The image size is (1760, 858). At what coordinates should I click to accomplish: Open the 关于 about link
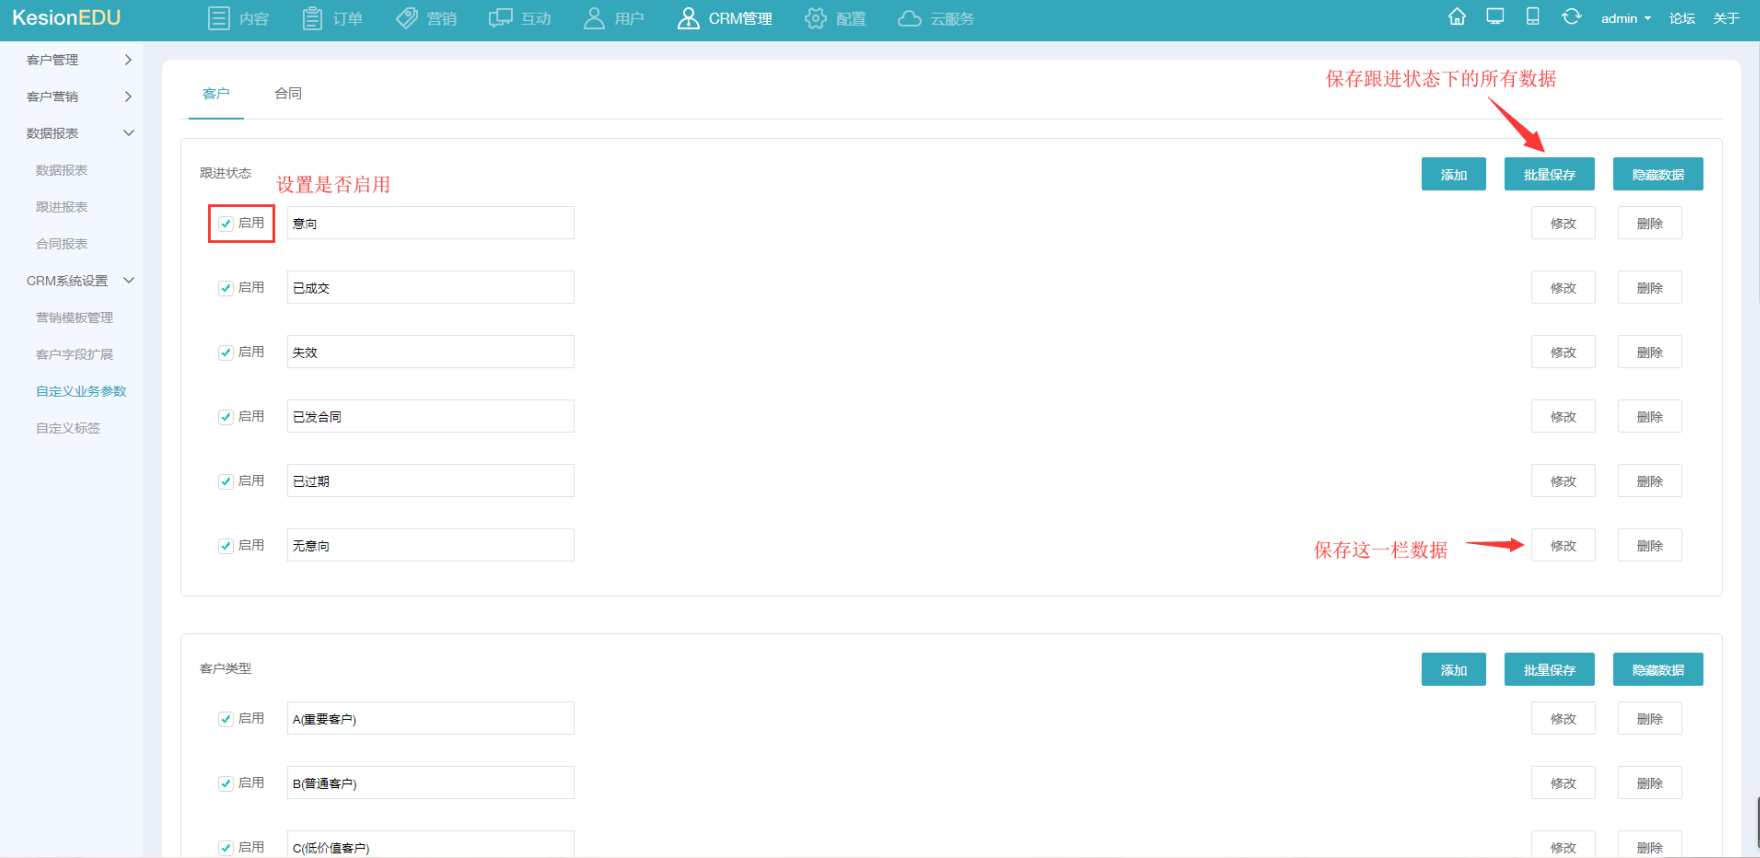[1726, 18]
